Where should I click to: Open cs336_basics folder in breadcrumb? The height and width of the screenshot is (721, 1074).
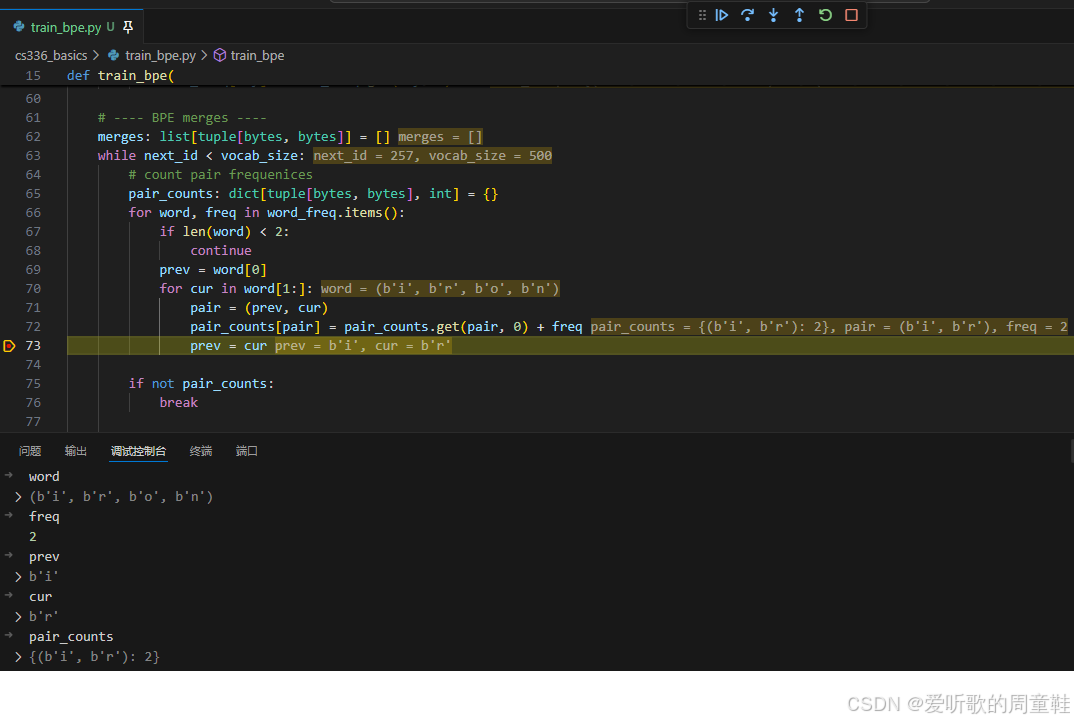(51, 55)
